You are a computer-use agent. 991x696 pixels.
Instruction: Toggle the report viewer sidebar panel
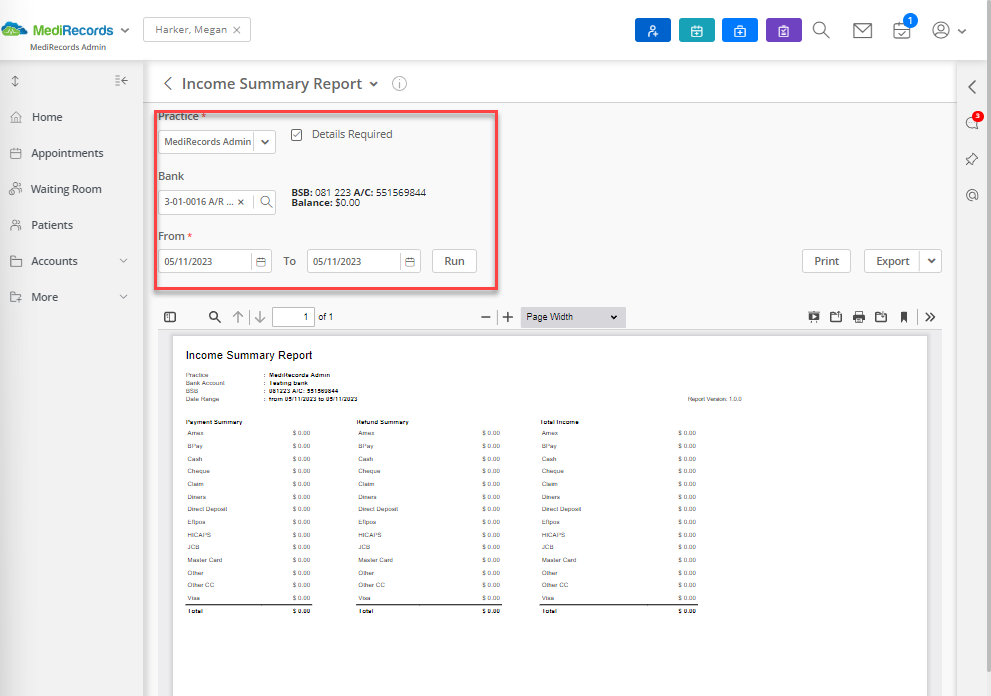click(170, 317)
